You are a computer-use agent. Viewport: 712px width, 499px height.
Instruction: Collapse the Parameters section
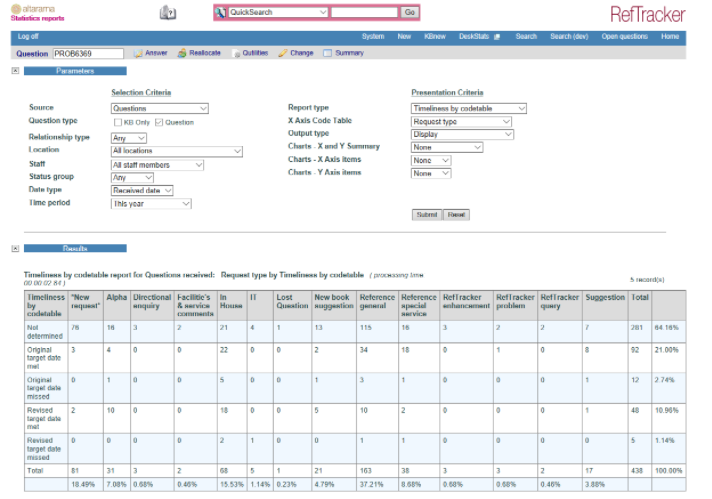[x=15, y=72]
